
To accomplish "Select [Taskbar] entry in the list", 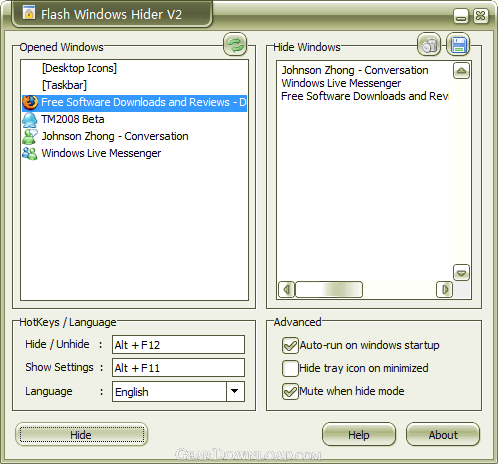I will (64, 85).
